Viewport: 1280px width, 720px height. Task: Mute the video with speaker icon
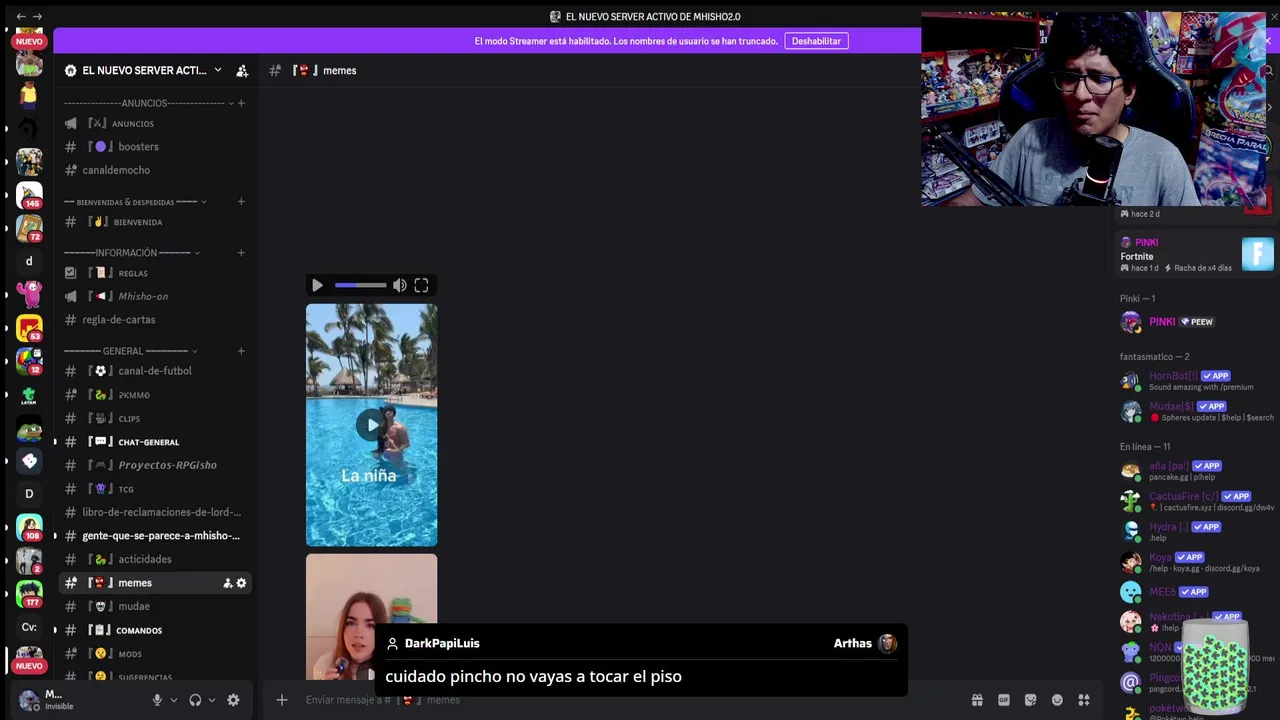[399, 285]
